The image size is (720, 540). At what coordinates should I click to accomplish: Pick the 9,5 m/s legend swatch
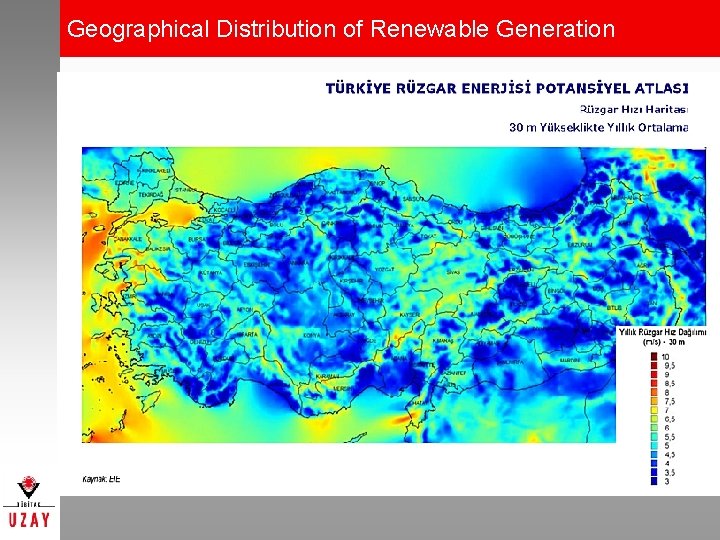pos(654,366)
